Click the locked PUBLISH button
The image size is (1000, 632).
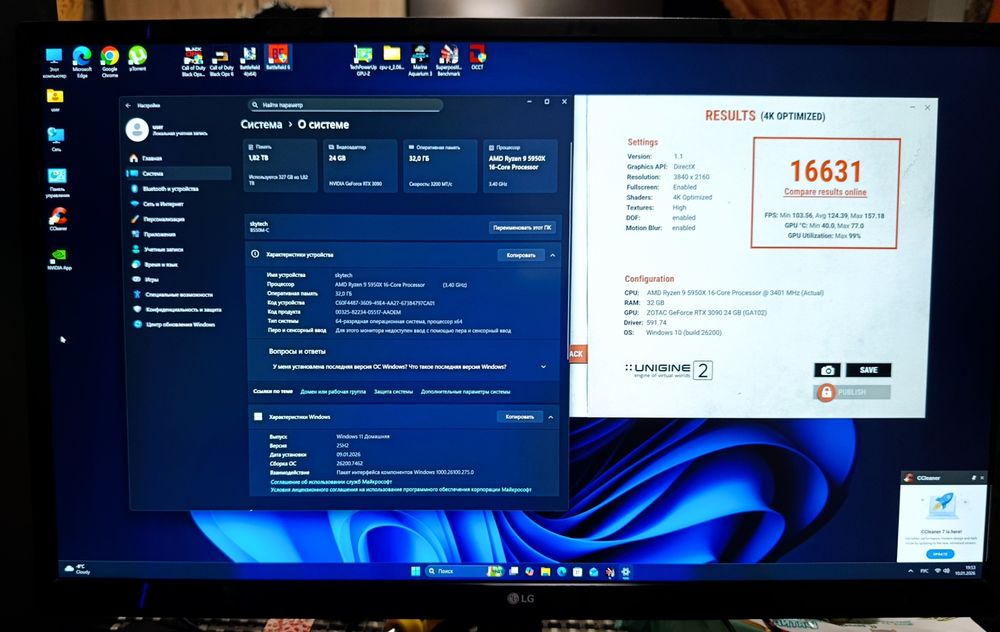[852, 392]
